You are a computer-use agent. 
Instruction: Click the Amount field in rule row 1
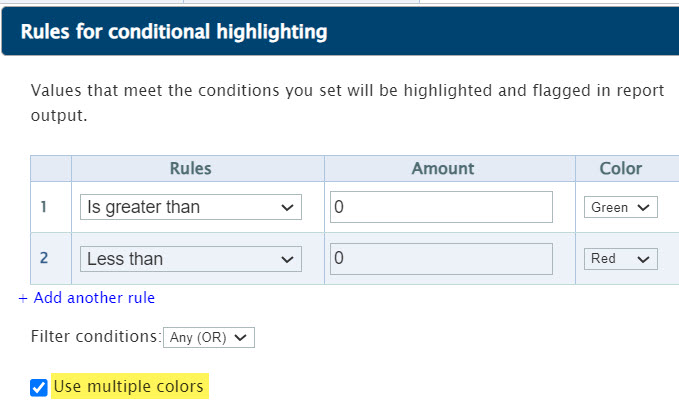click(x=441, y=207)
